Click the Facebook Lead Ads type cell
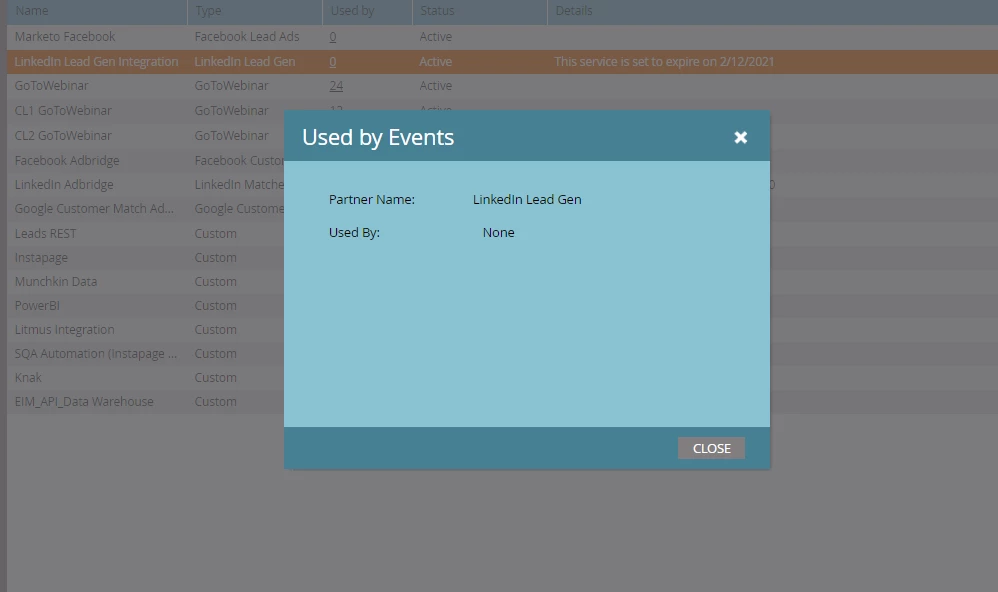This screenshot has width=998, height=592. 247,37
